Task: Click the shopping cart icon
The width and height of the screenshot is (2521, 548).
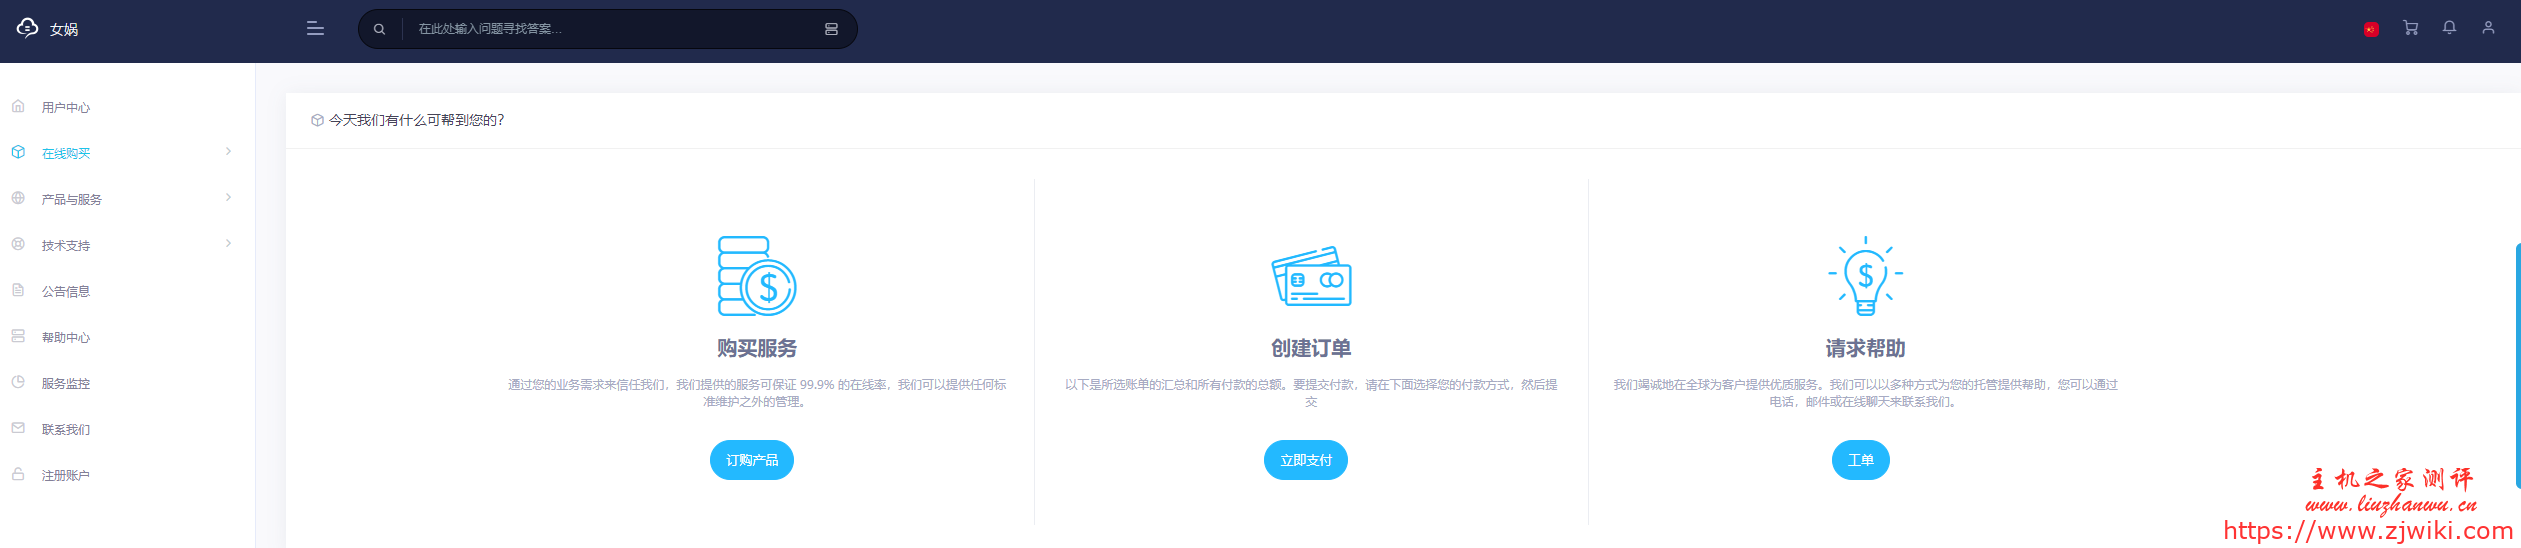Action: [2410, 28]
